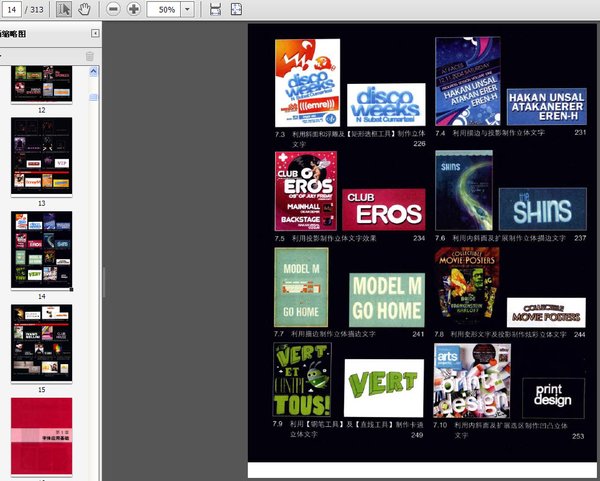Click the '/ 313' total pages label
Screen dimensions: 600x481
point(34,10)
